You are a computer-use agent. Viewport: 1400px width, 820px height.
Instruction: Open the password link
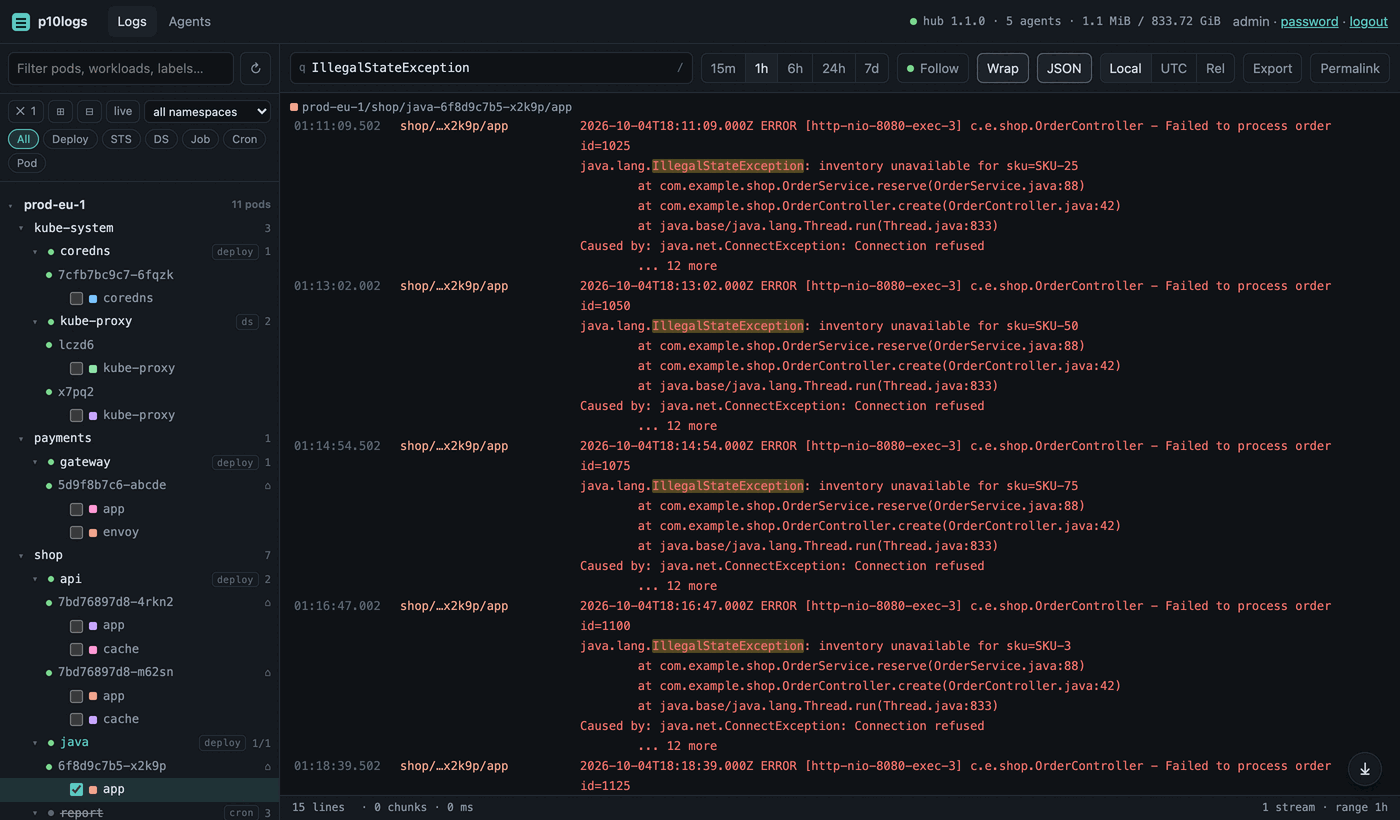(1309, 21)
